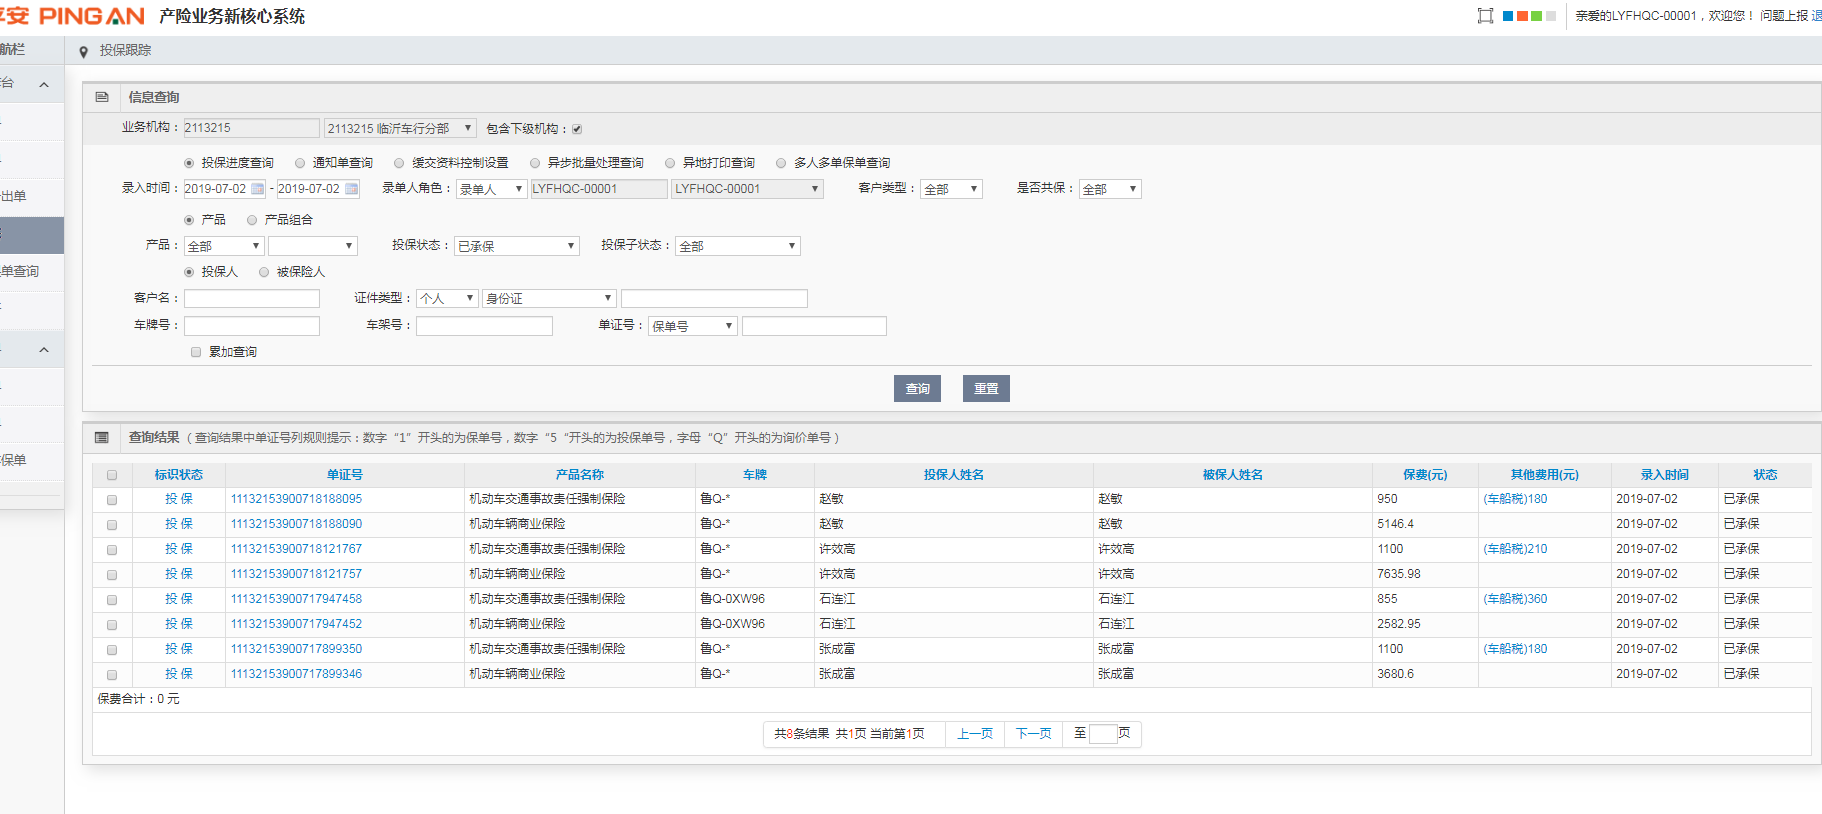
Task: Open the end date calendar picker
Action: coord(352,189)
